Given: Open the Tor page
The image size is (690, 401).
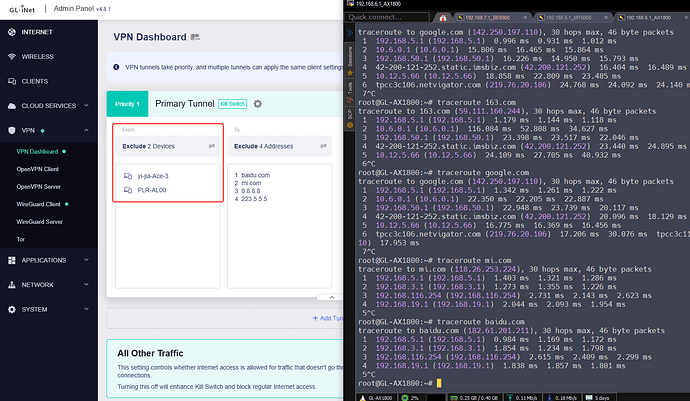Looking at the screenshot, I should point(21,239).
